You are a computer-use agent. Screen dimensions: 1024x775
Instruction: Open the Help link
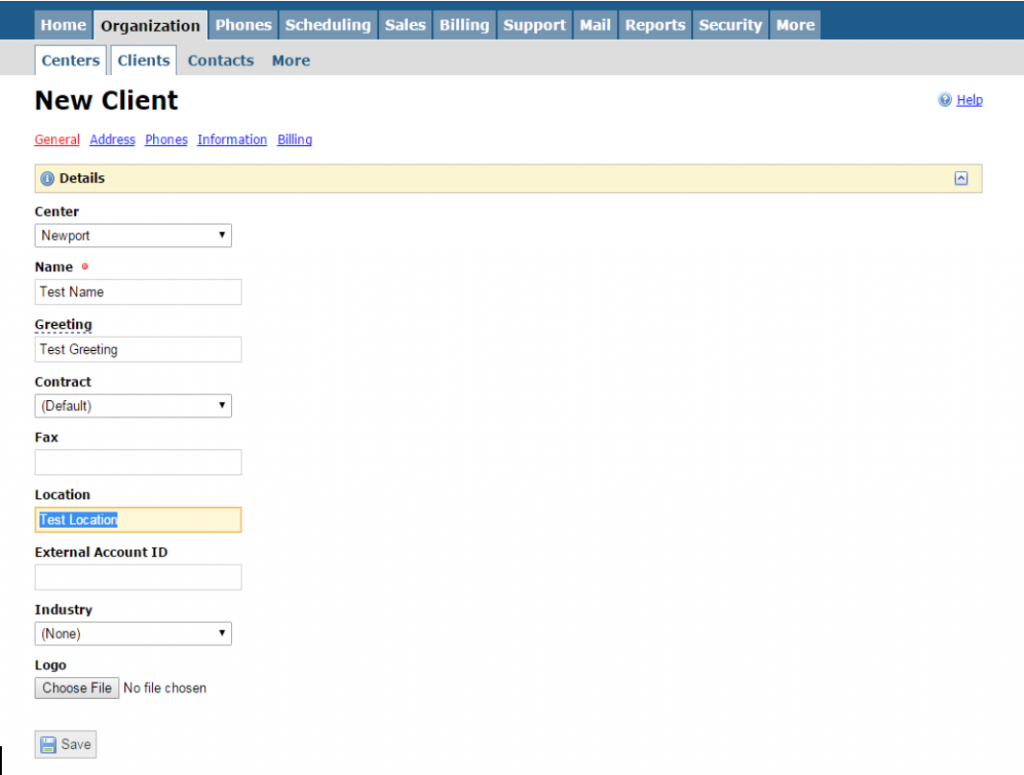(x=969, y=100)
